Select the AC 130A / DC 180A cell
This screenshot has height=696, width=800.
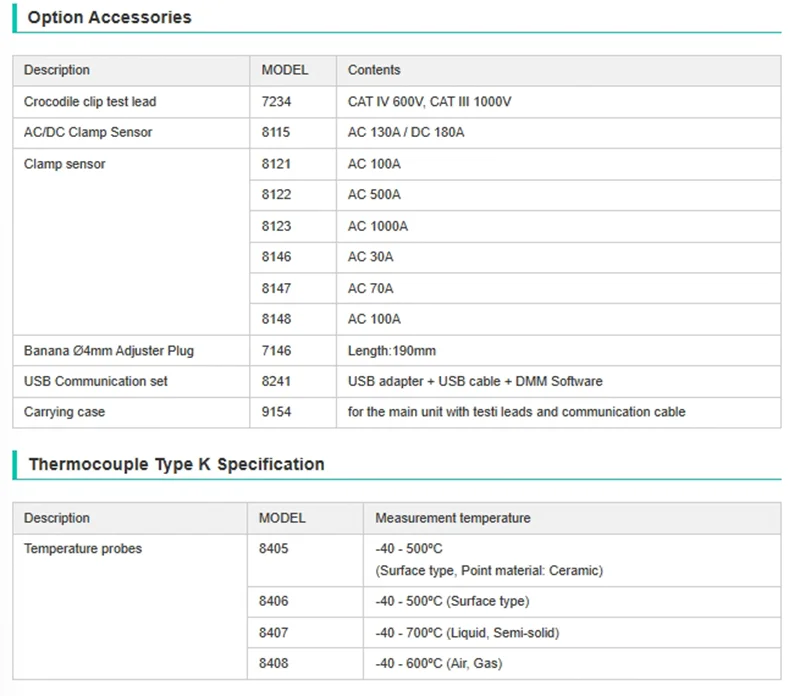point(405,132)
